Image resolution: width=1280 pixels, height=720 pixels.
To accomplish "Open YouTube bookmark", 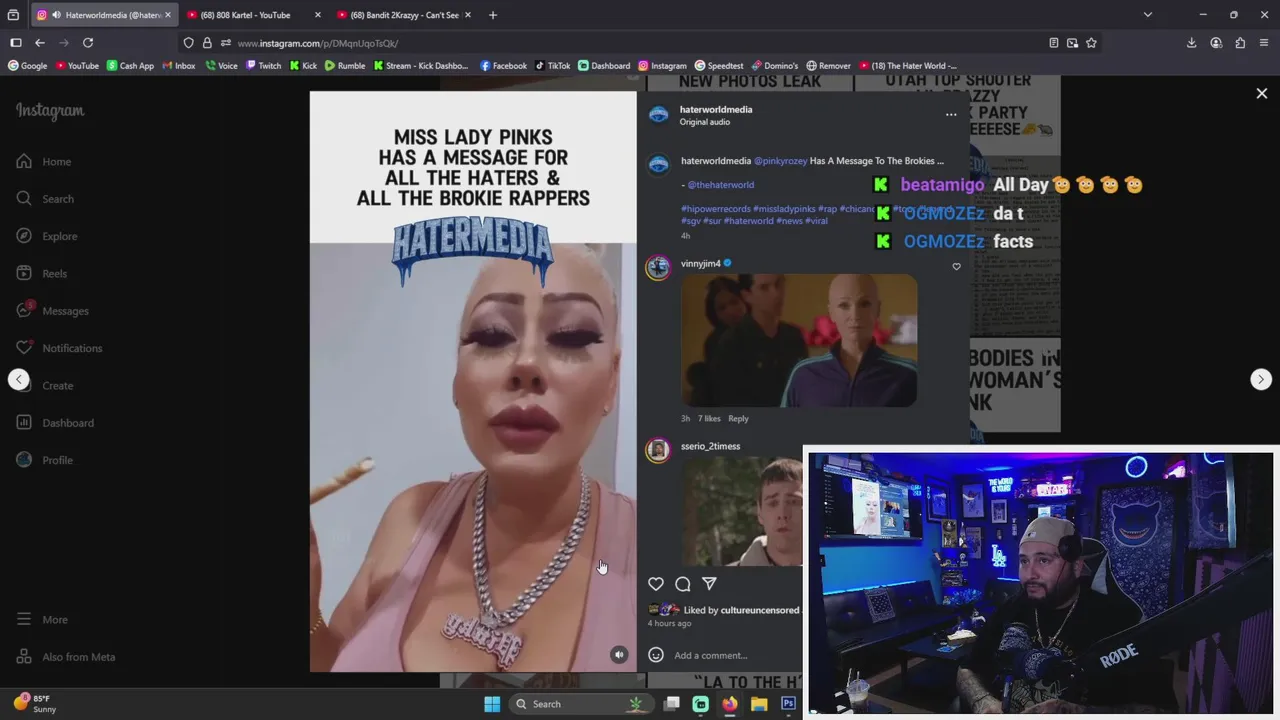I will (x=77, y=66).
